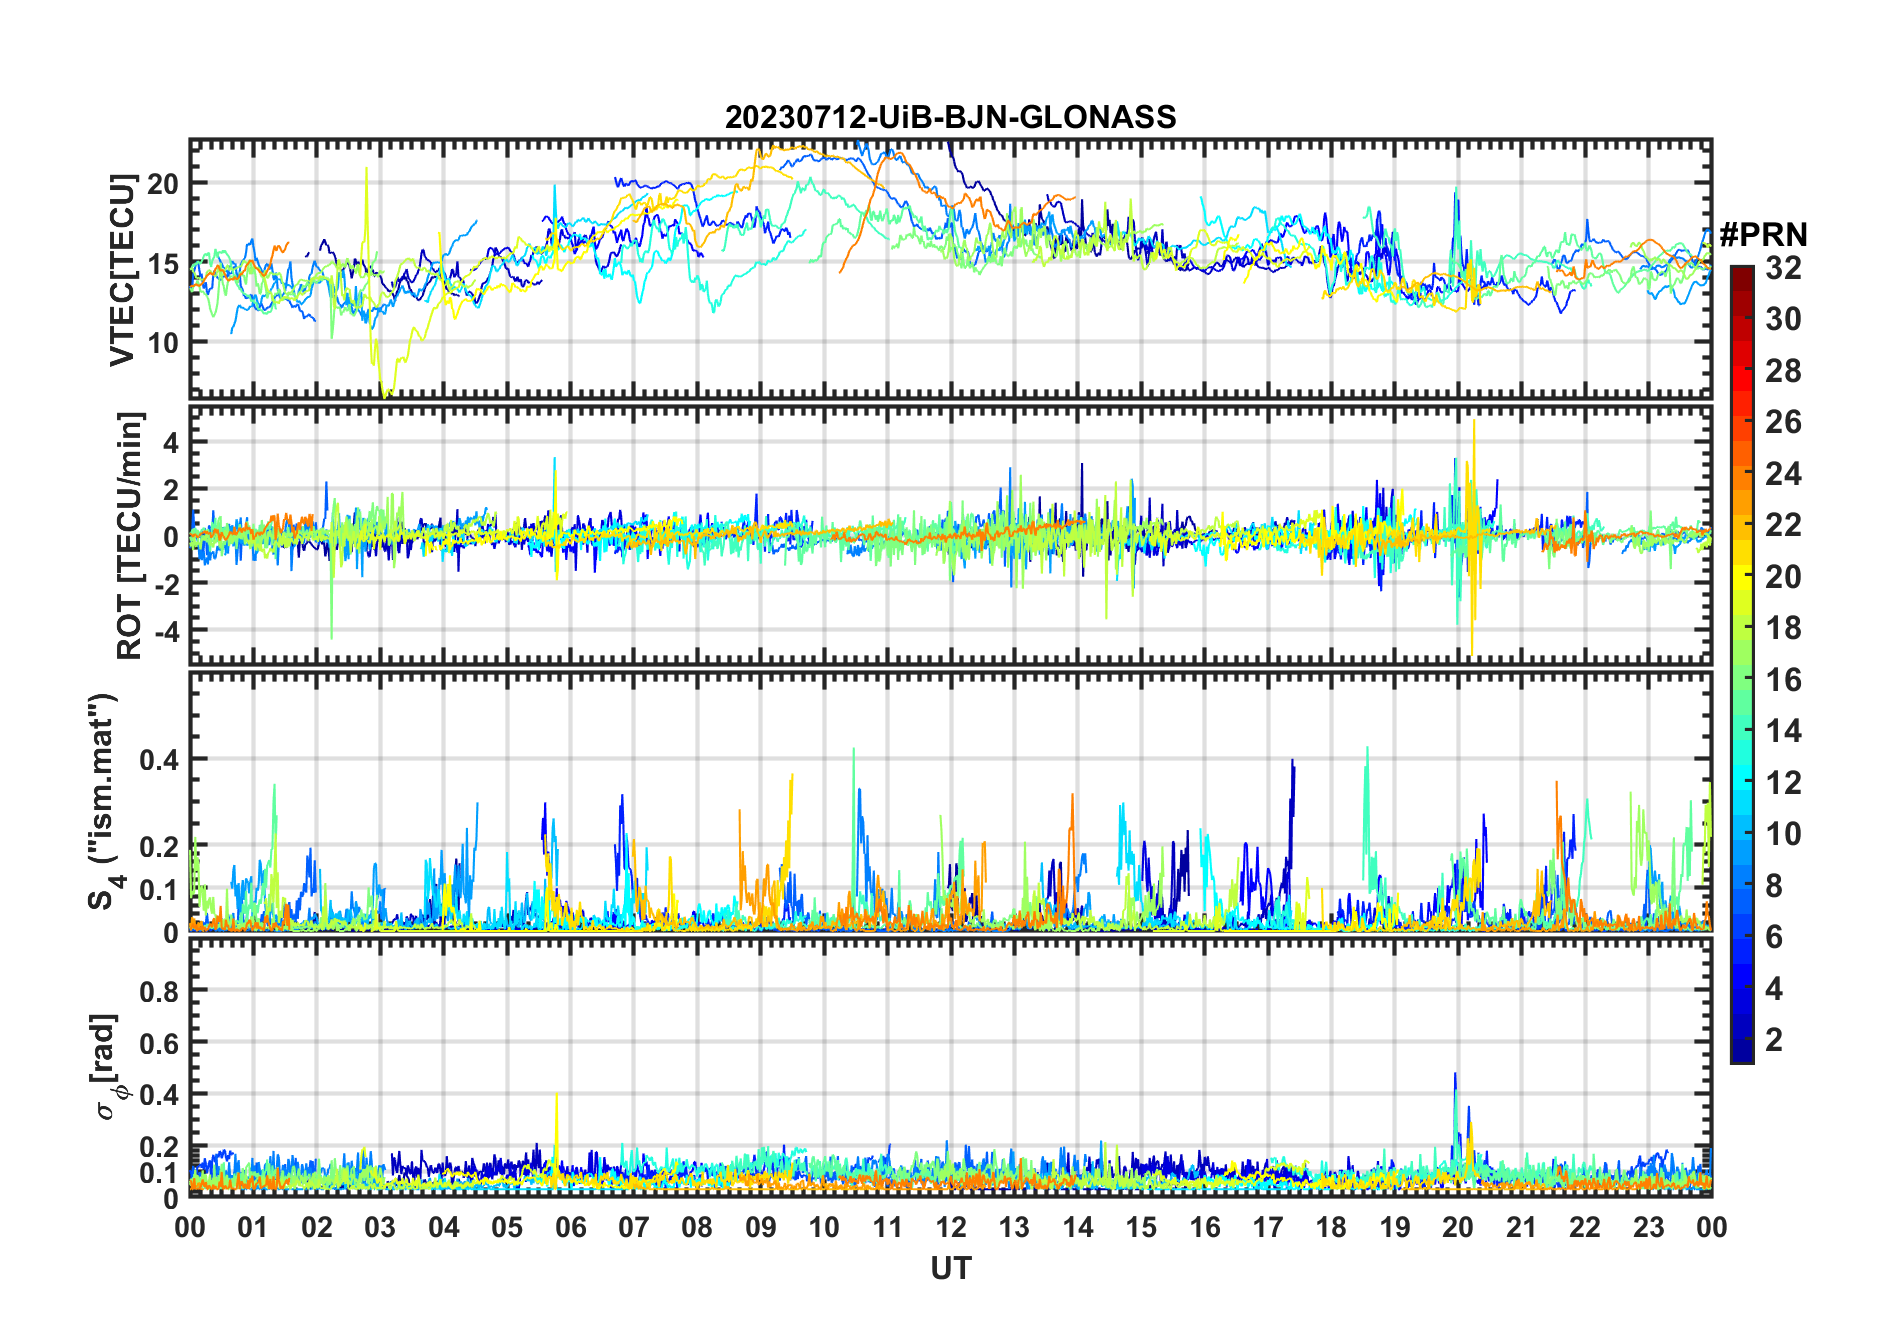Click the sigma-phi [rad] y-axis label
This screenshot has height=1330, width=1902.
point(109,1067)
